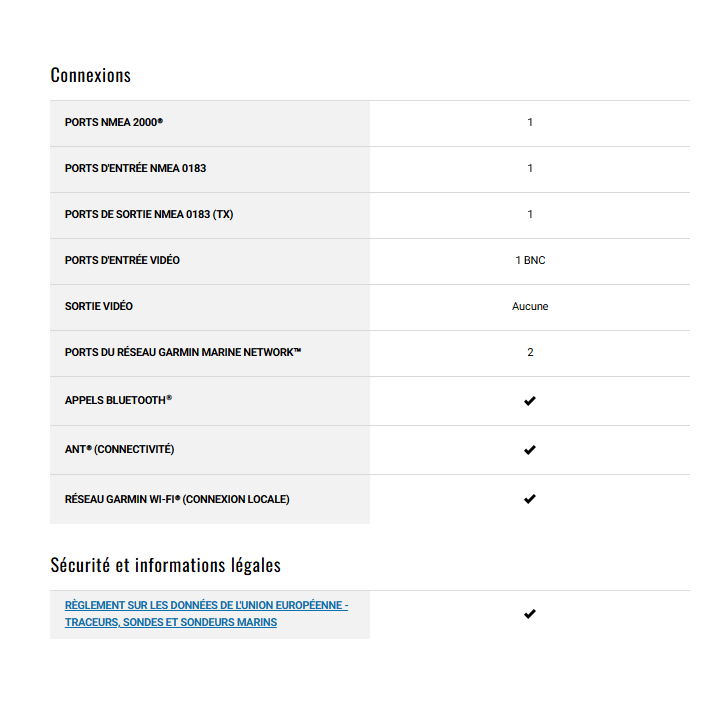Click the Ports NMEA 2000 label
720x720 pixels.
click(114, 122)
